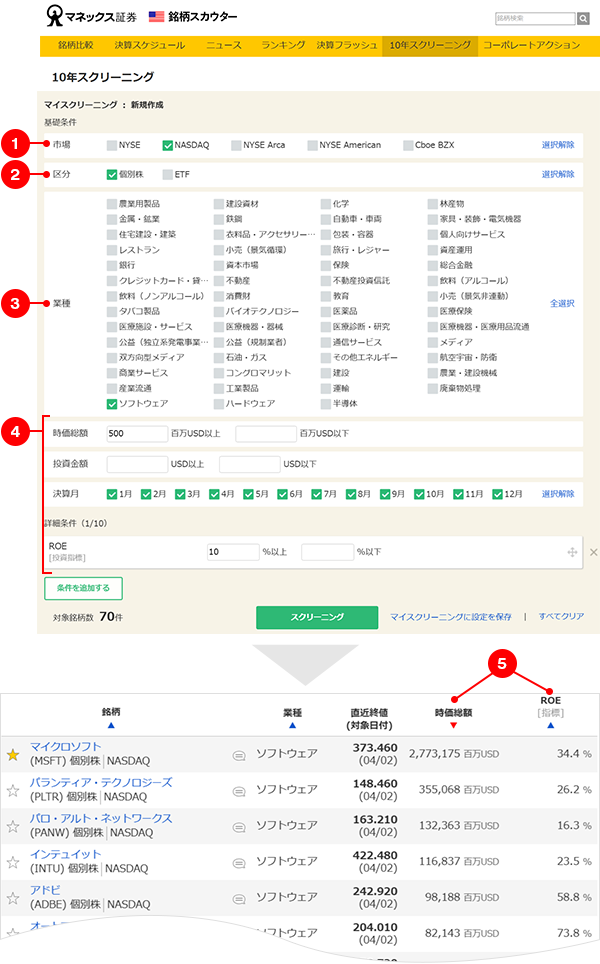600x964 pixels.
Task: Open comment icon in Palo Alto Networks row
Action: pyautogui.click(x=239, y=827)
